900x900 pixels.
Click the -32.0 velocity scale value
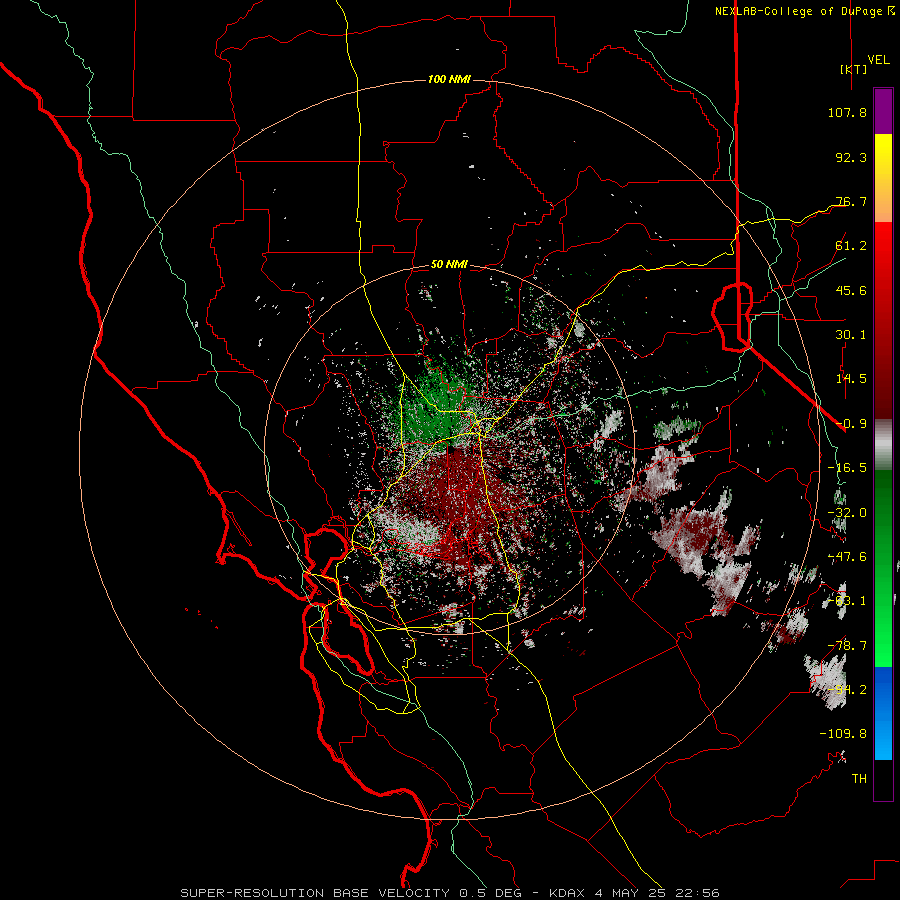click(847, 513)
